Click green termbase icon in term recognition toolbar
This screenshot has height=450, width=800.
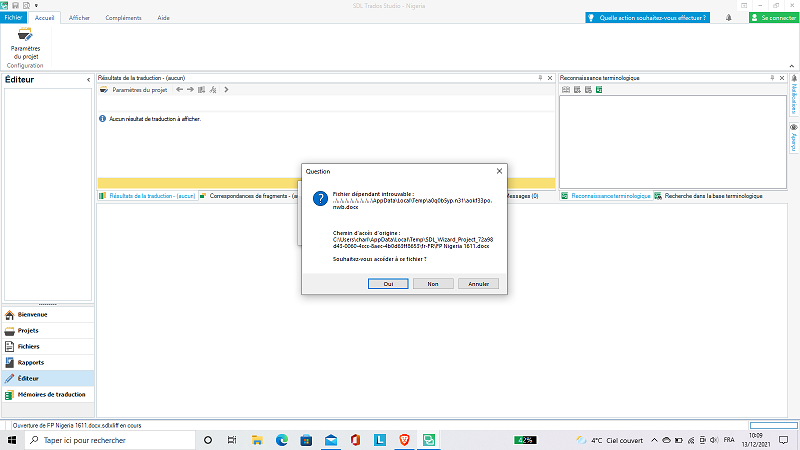pyautogui.click(x=599, y=90)
